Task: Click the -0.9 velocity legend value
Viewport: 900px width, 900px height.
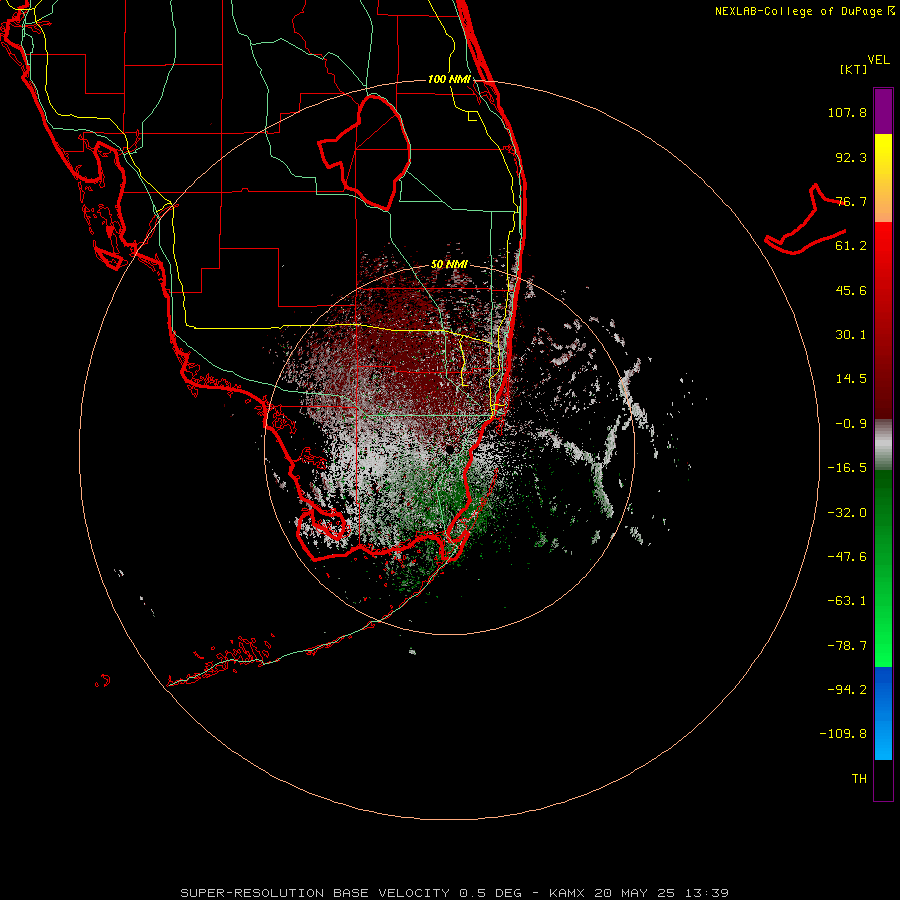Action: tap(851, 424)
